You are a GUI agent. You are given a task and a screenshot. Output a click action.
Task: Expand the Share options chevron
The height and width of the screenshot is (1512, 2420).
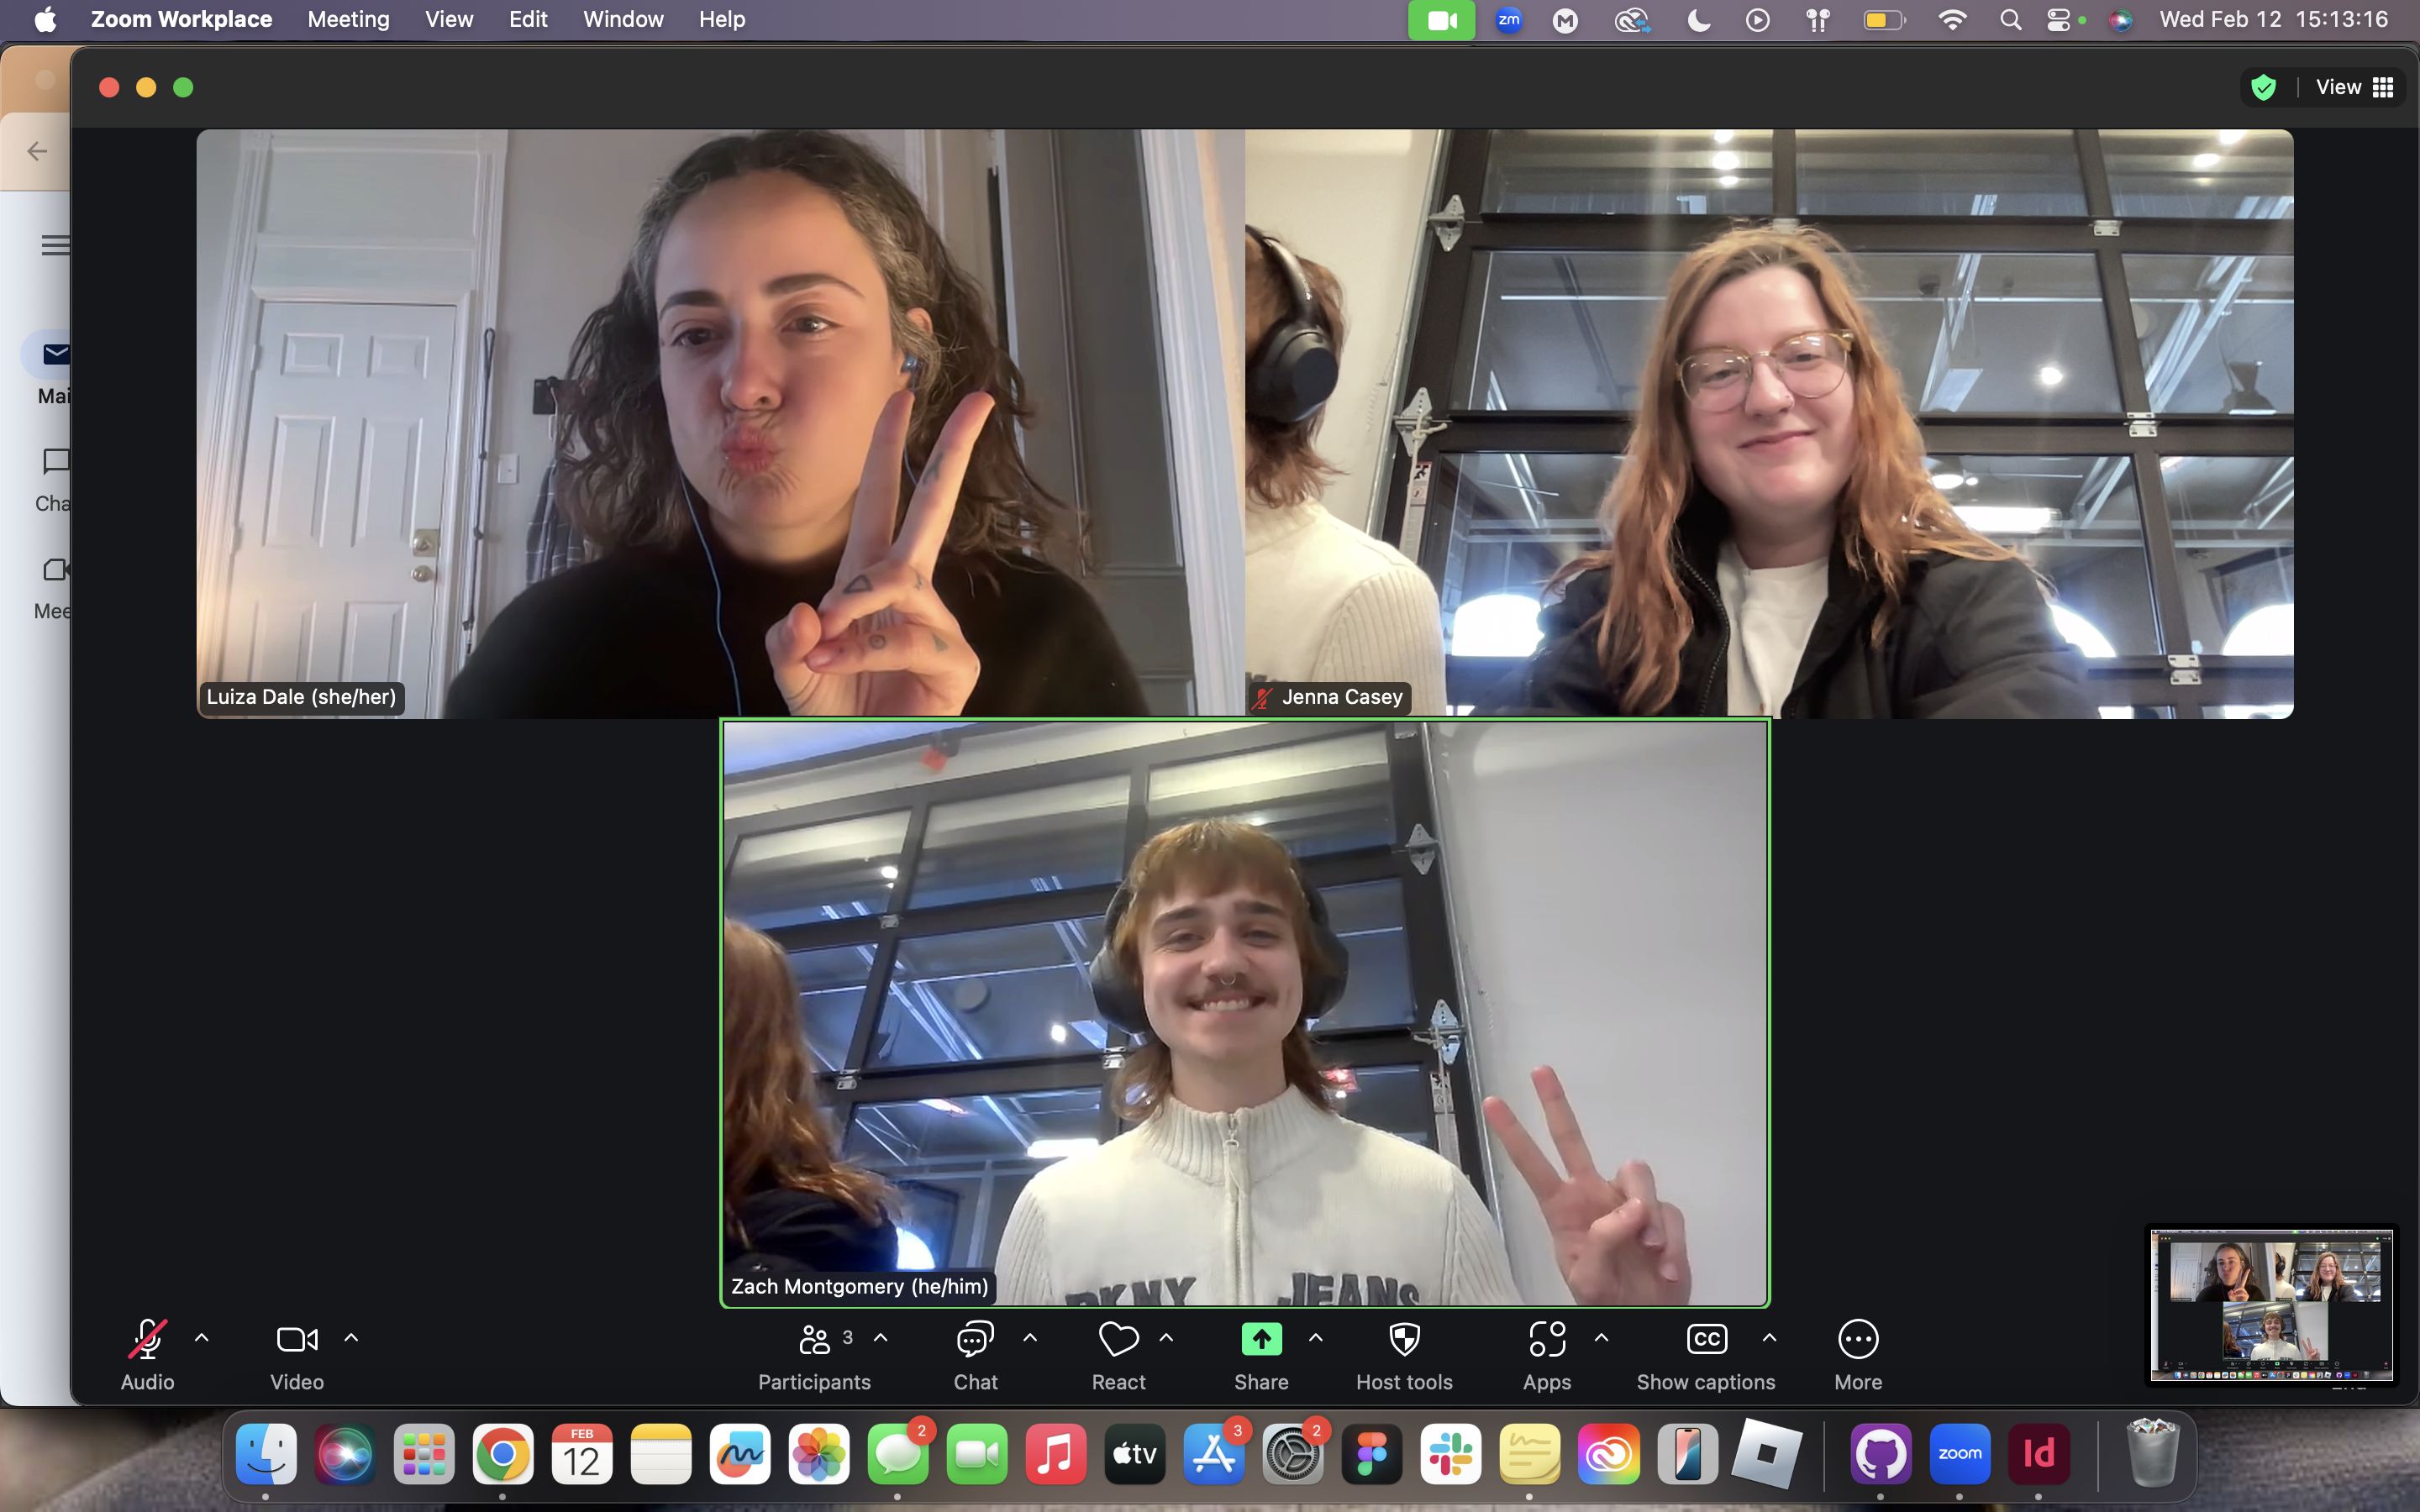(1316, 1338)
